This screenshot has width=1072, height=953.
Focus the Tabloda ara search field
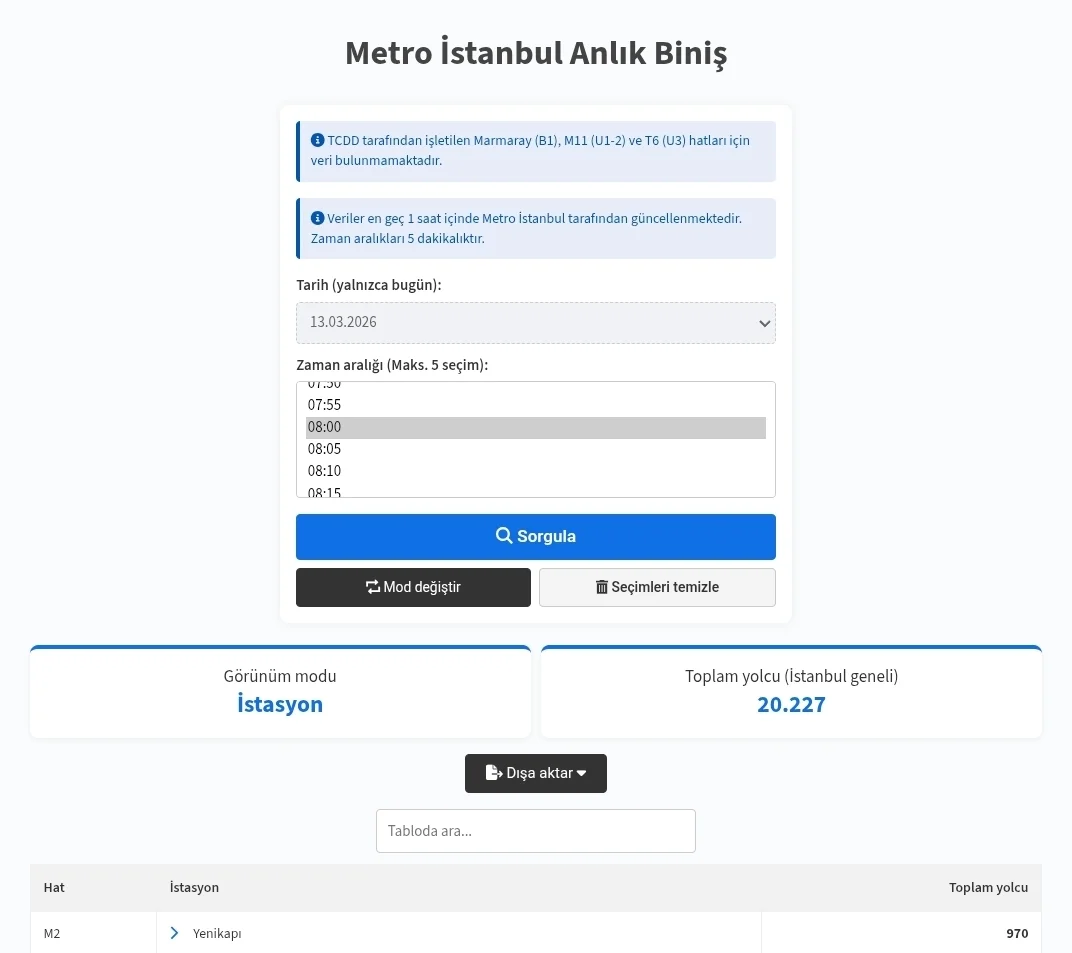[535, 831]
